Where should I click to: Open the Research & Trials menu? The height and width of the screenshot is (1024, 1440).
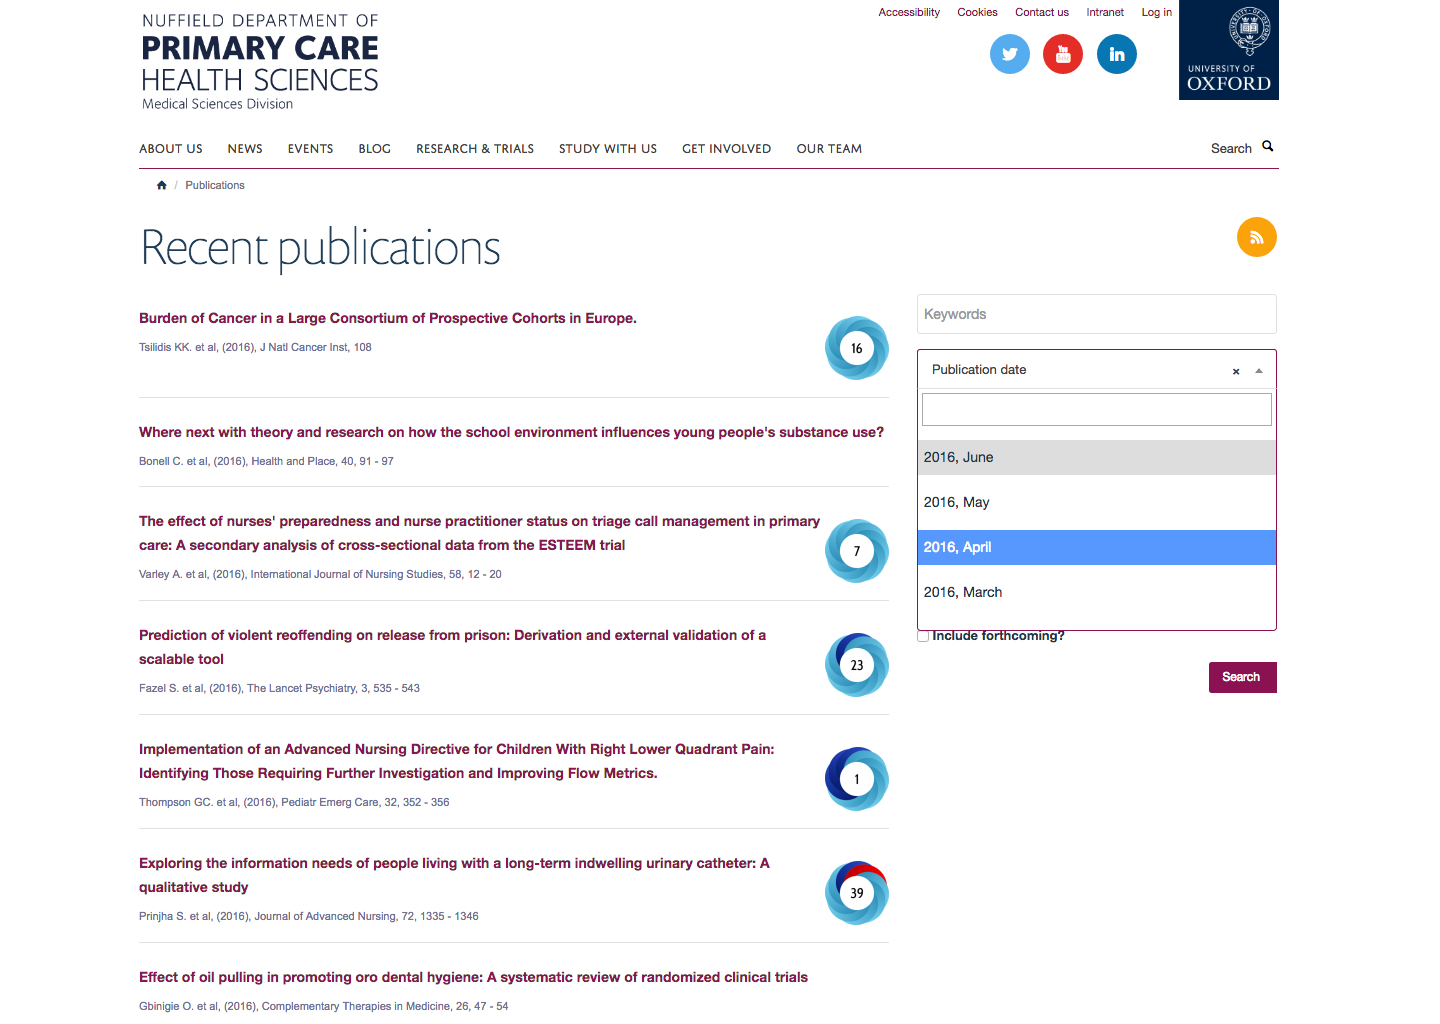tap(474, 149)
